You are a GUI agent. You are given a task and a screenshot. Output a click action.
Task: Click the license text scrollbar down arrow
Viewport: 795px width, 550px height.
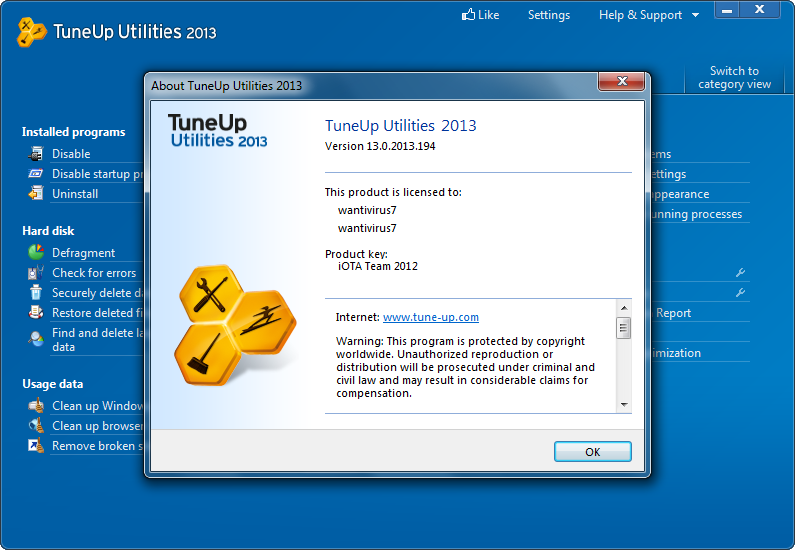click(624, 405)
